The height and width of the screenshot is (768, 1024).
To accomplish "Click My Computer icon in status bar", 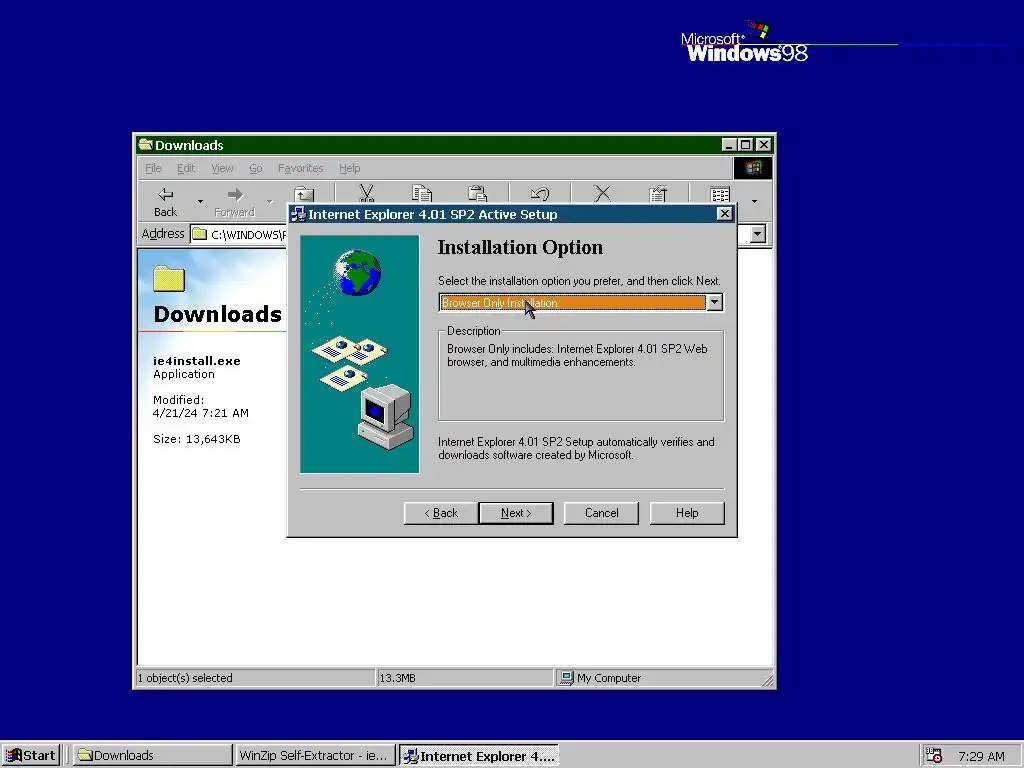I will (x=566, y=678).
